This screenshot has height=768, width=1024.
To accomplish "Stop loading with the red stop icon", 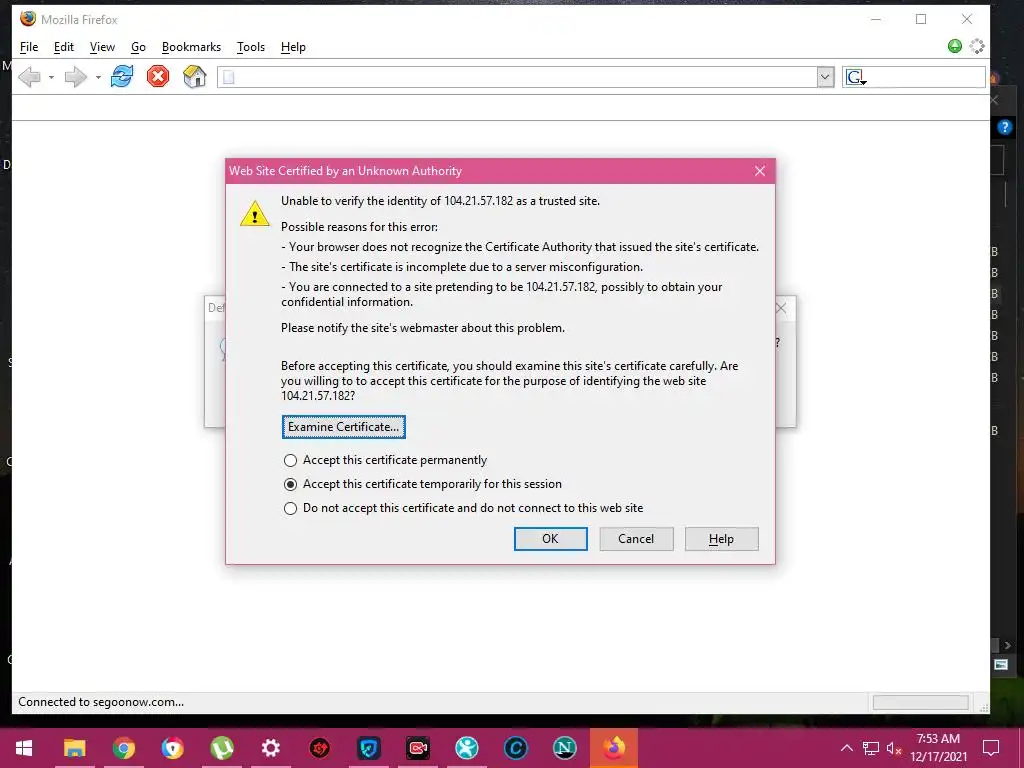I will click(158, 76).
